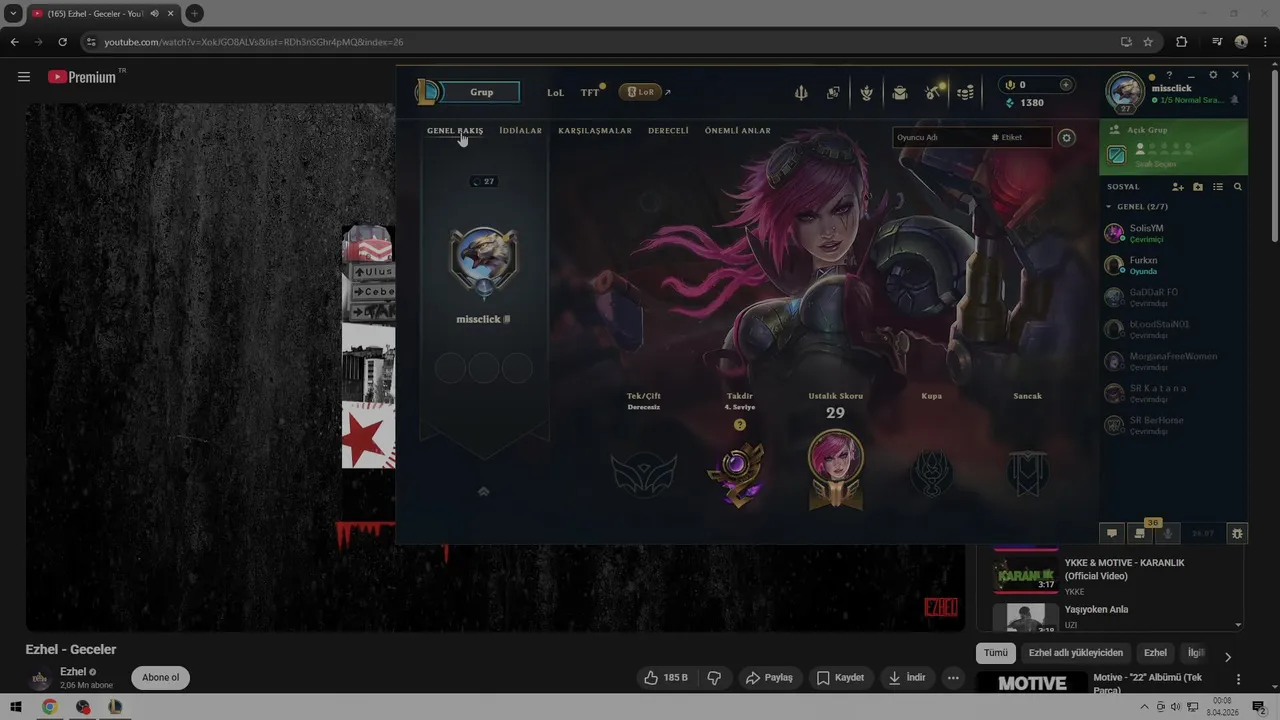Open profile settings gear beside search
Screen dimensions: 1280x720
1067,138
